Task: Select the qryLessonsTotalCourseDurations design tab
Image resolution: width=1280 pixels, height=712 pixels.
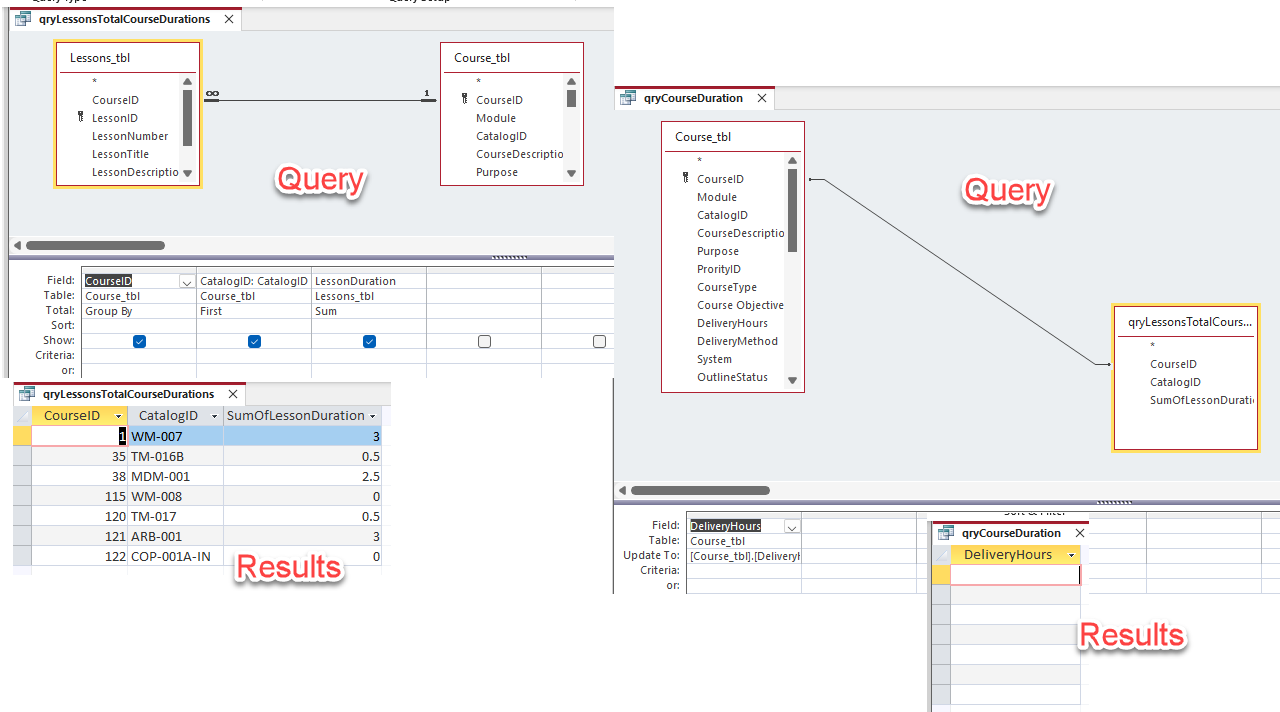Action: coord(125,19)
